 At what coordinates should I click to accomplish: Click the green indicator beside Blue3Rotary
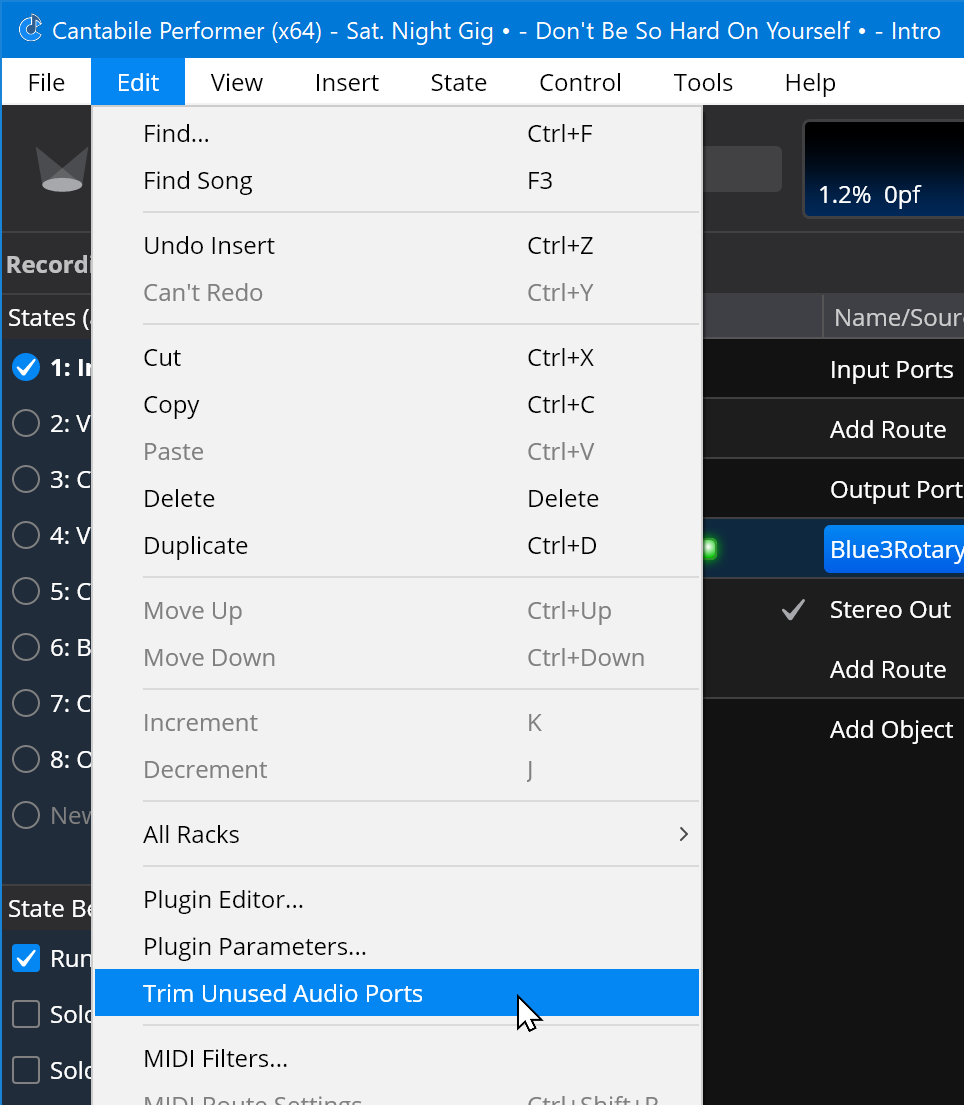711,548
